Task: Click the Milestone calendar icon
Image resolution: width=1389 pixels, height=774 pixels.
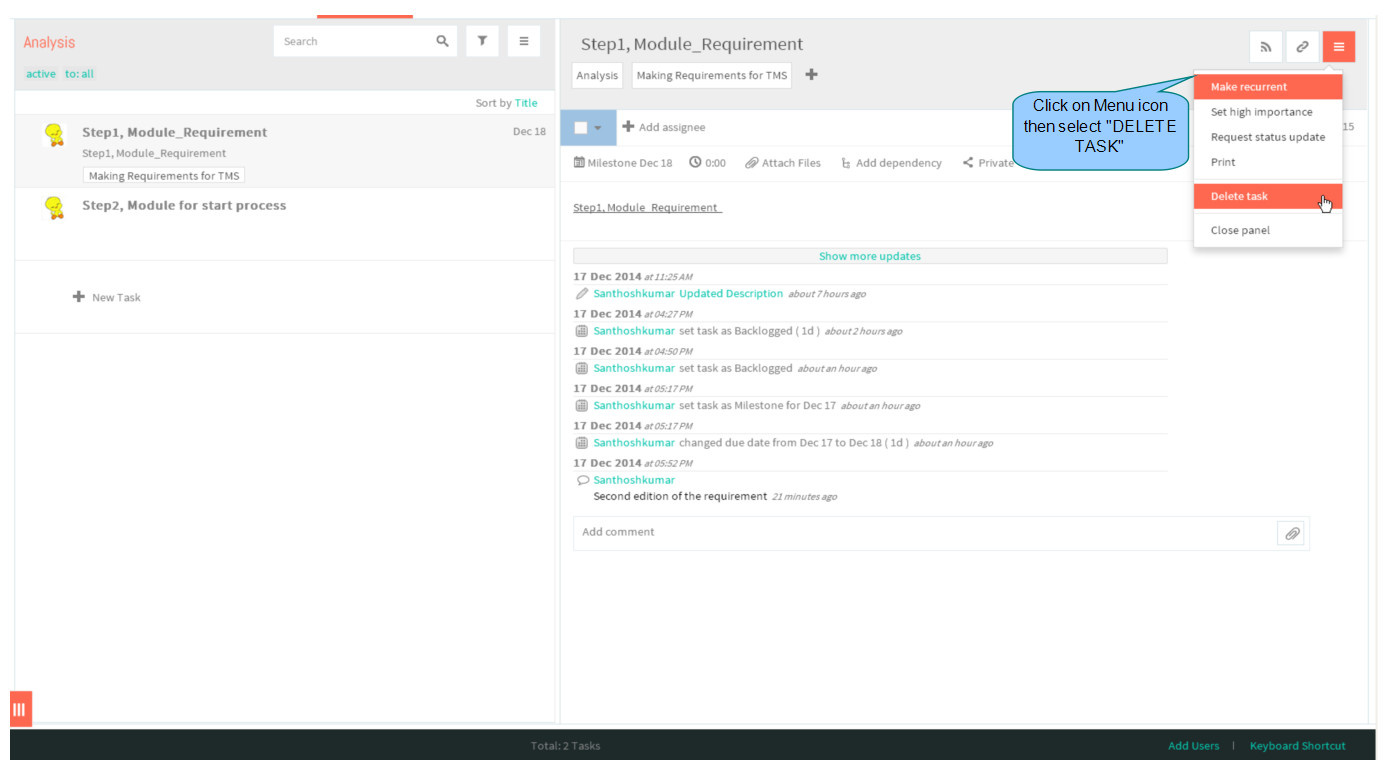Action: point(579,162)
